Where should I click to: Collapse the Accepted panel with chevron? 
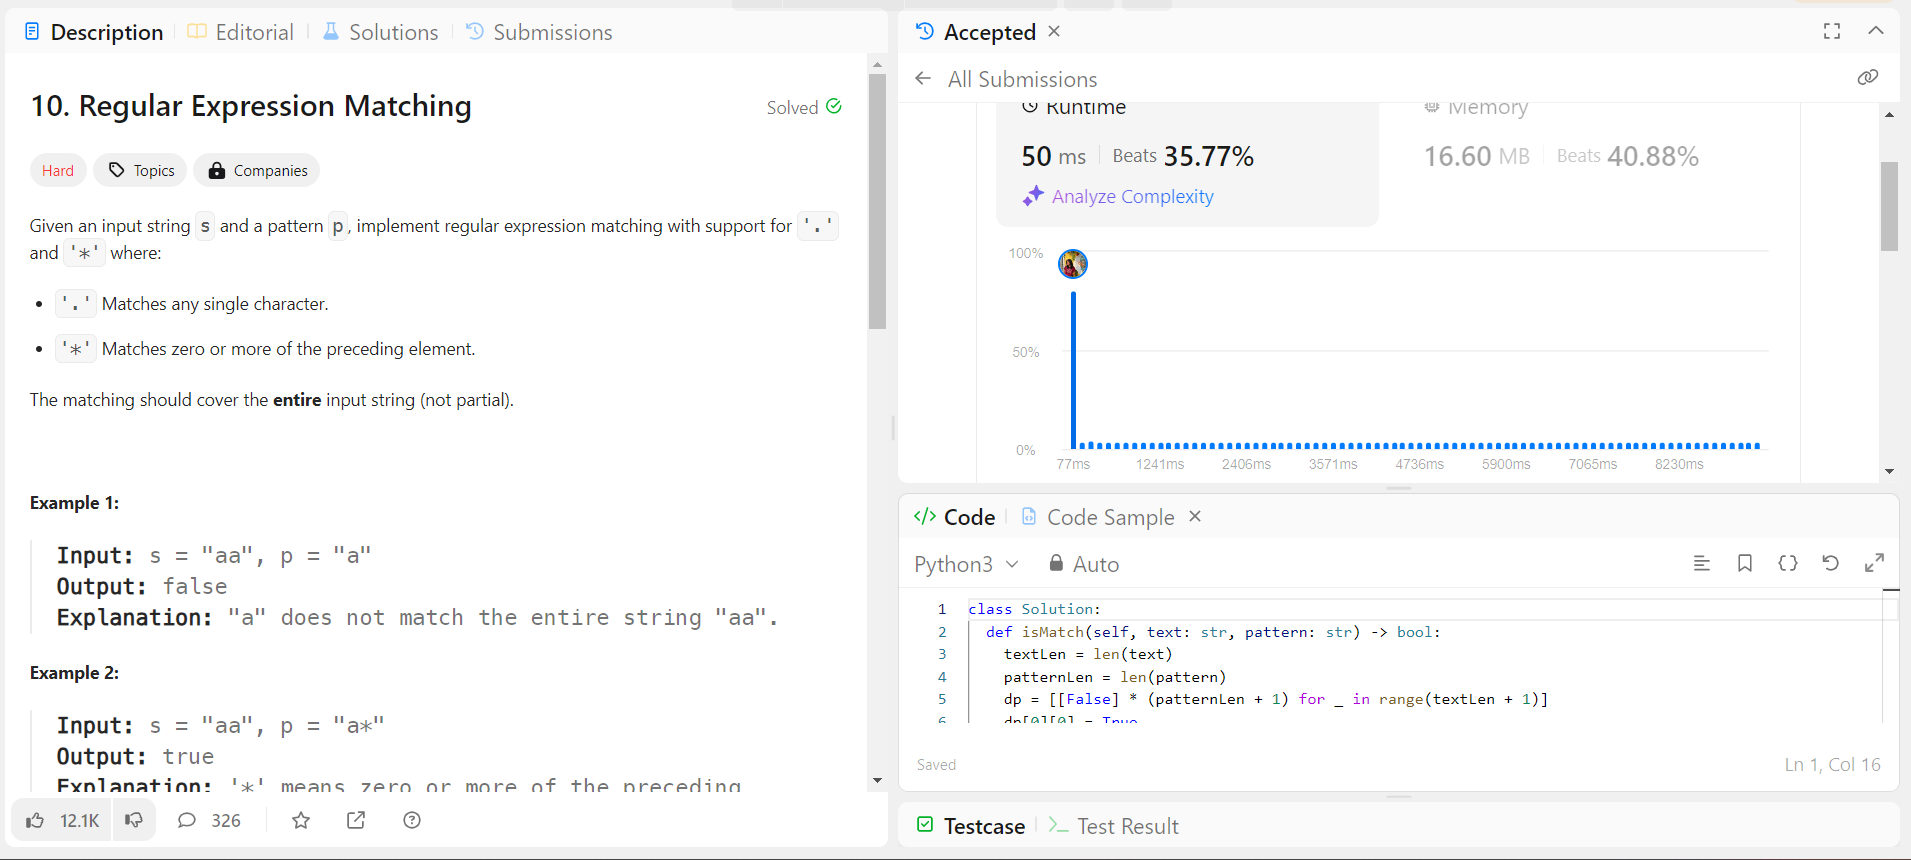pos(1876,31)
